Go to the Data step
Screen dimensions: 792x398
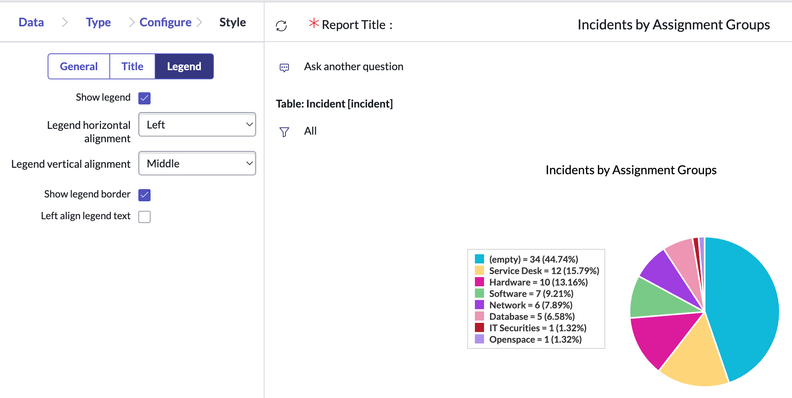tap(31, 22)
